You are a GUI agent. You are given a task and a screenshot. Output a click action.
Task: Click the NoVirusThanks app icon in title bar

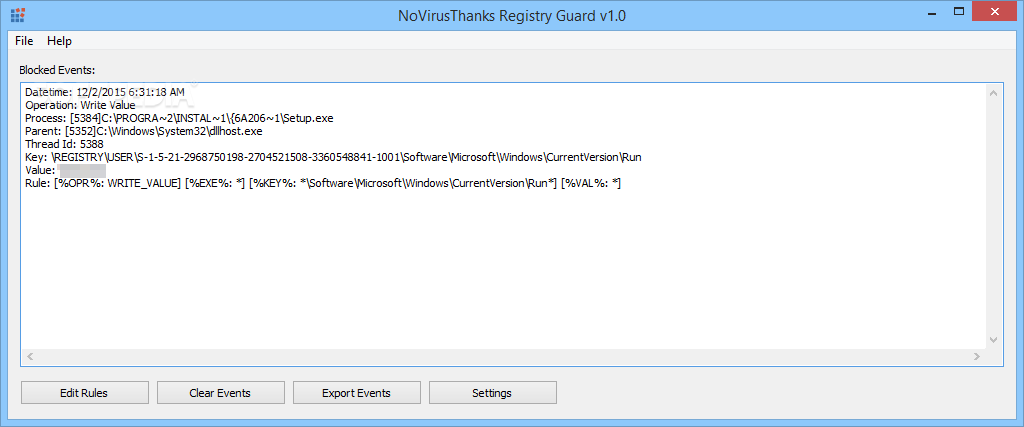coord(18,16)
